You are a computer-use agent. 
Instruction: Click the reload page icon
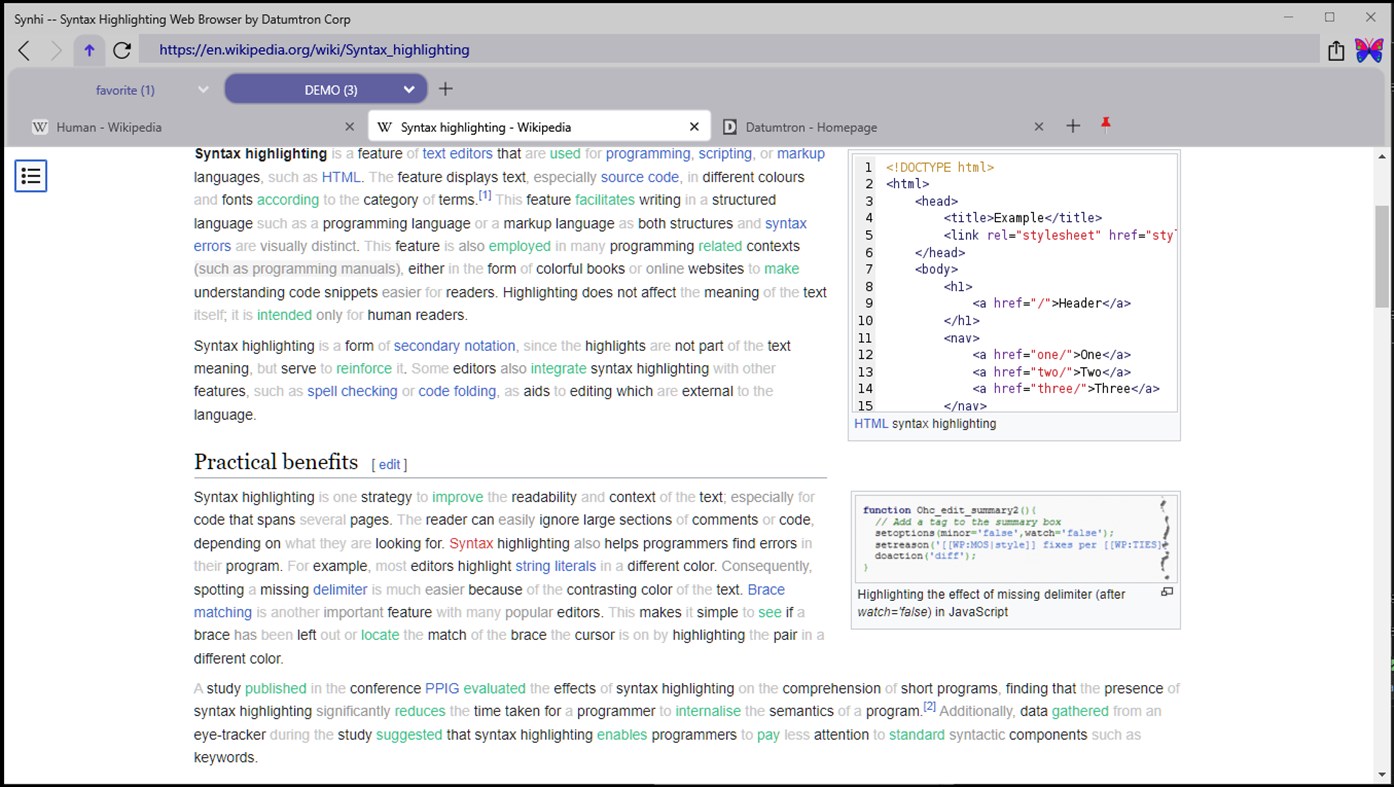point(122,49)
